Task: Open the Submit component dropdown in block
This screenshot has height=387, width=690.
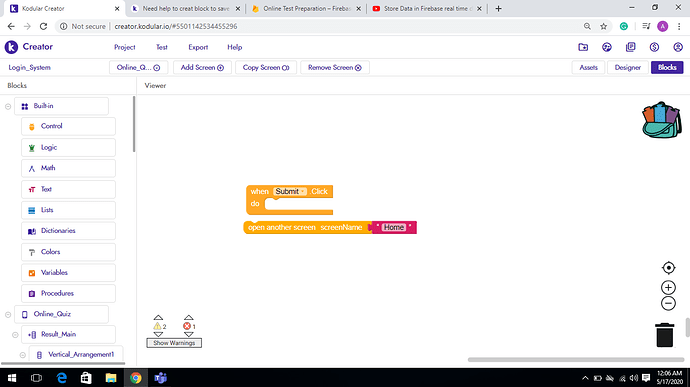Action: point(290,192)
